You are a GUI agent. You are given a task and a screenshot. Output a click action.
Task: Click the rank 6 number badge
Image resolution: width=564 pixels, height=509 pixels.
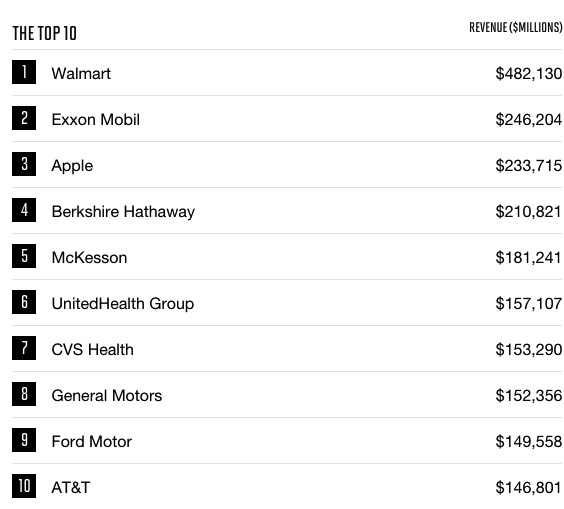24,302
